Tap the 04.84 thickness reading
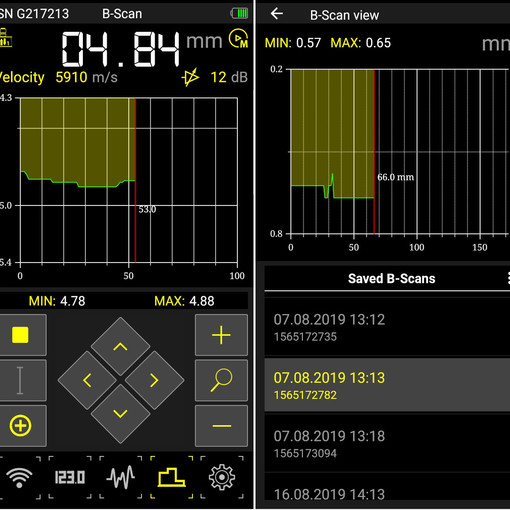 [121, 49]
